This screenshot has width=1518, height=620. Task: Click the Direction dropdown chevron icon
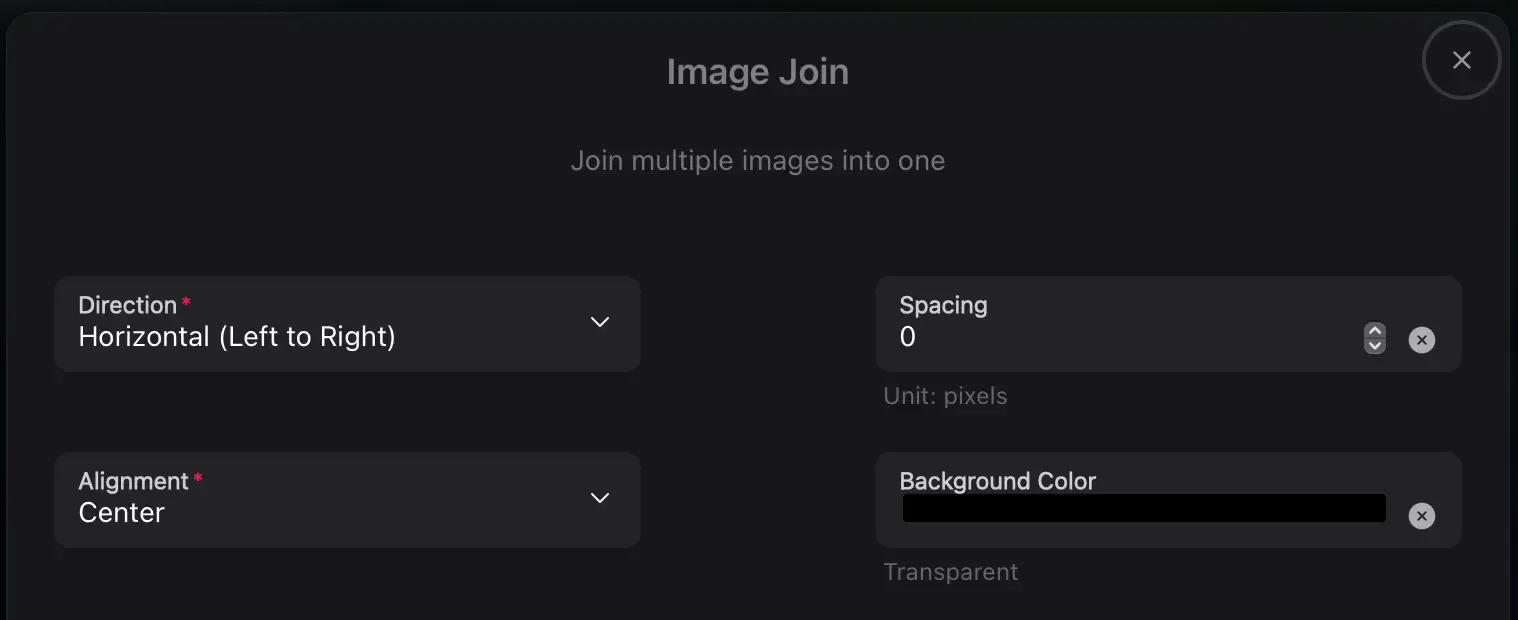click(x=600, y=322)
